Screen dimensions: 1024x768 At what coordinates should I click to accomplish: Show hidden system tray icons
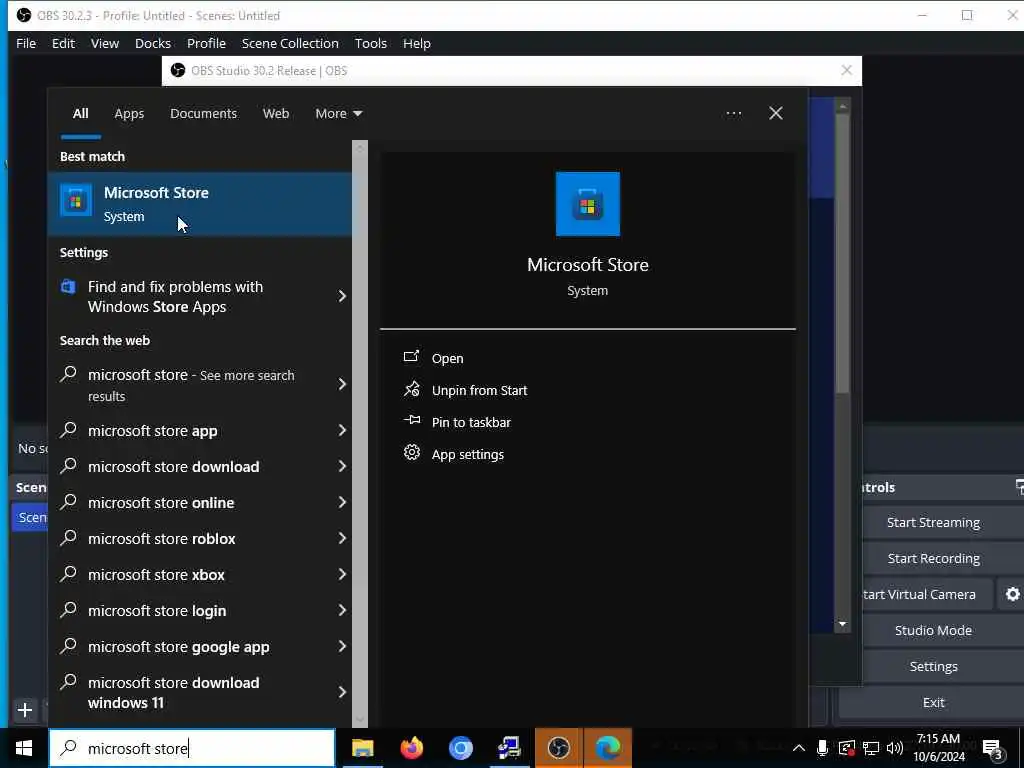[798, 748]
